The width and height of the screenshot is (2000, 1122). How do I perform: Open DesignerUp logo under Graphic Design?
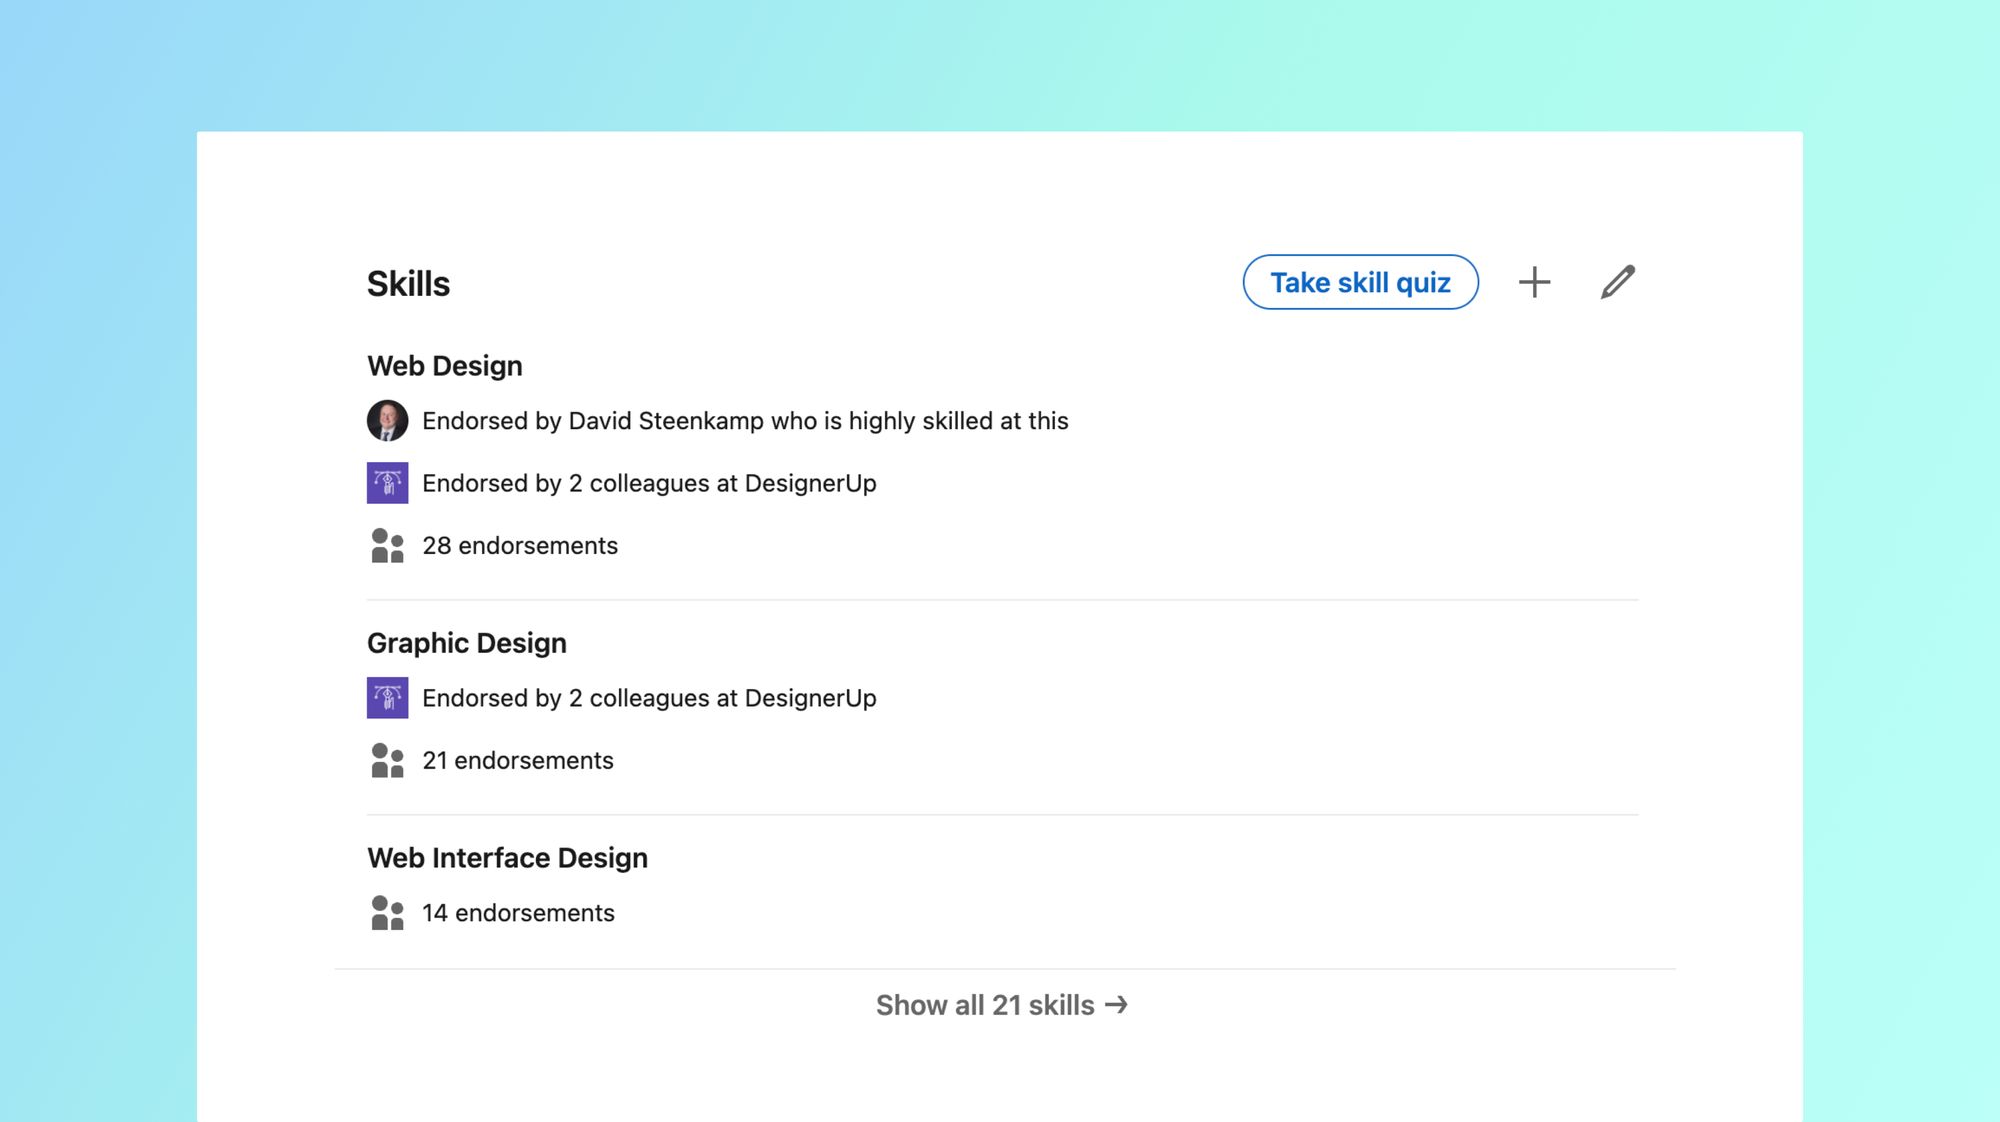387,698
